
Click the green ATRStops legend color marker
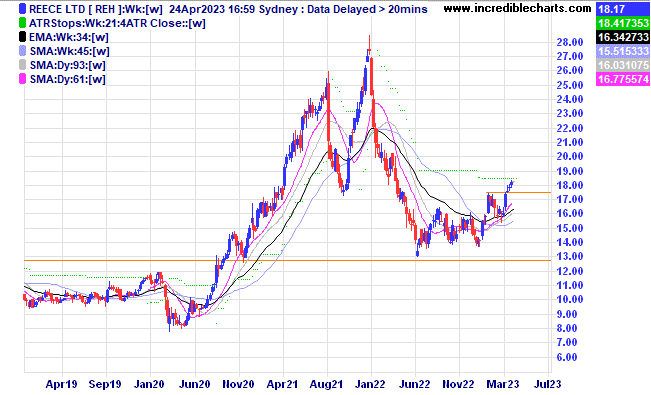click(x=22, y=23)
